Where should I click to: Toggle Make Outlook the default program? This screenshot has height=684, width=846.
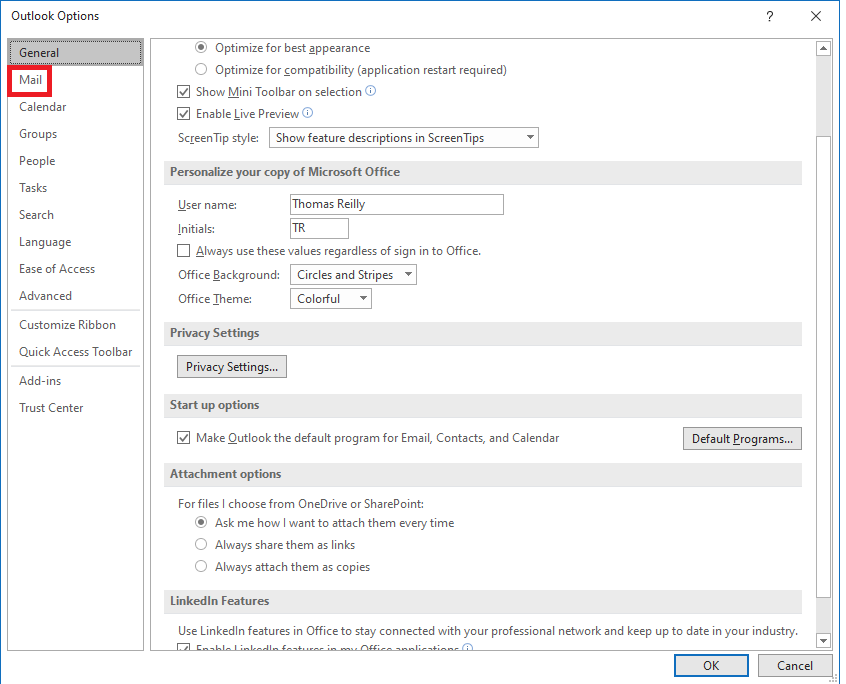click(x=183, y=437)
